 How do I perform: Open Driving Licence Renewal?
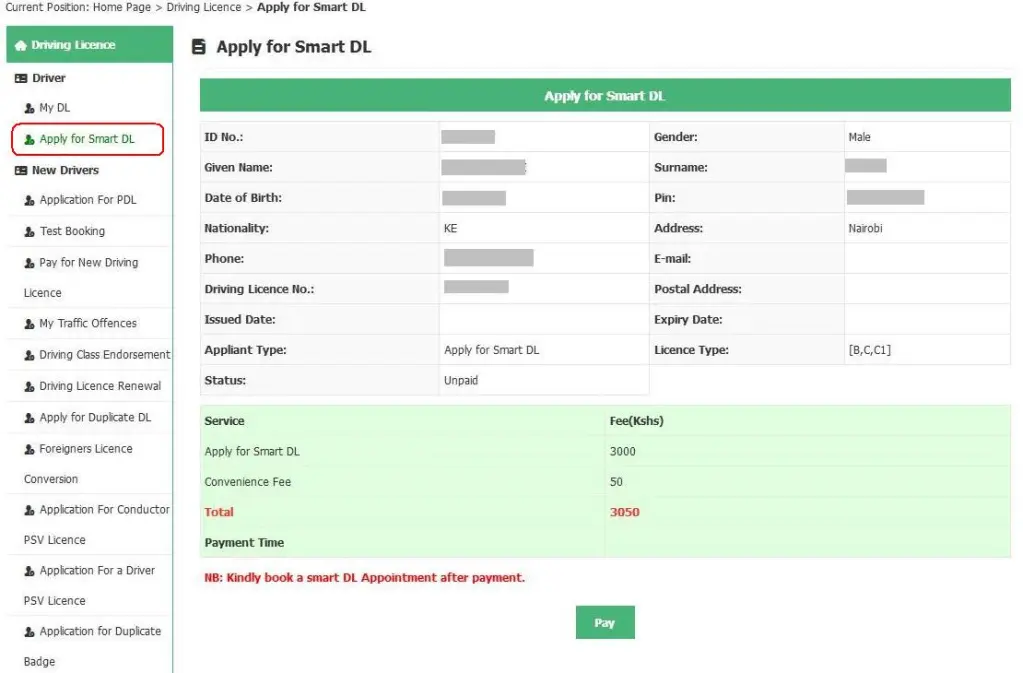pyautogui.click(x=100, y=386)
